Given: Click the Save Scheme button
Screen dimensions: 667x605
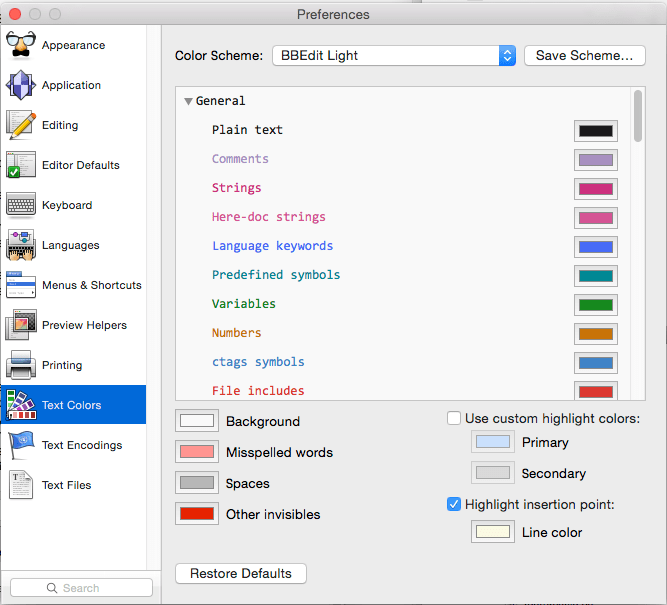Looking at the screenshot, I should point(584,56).
